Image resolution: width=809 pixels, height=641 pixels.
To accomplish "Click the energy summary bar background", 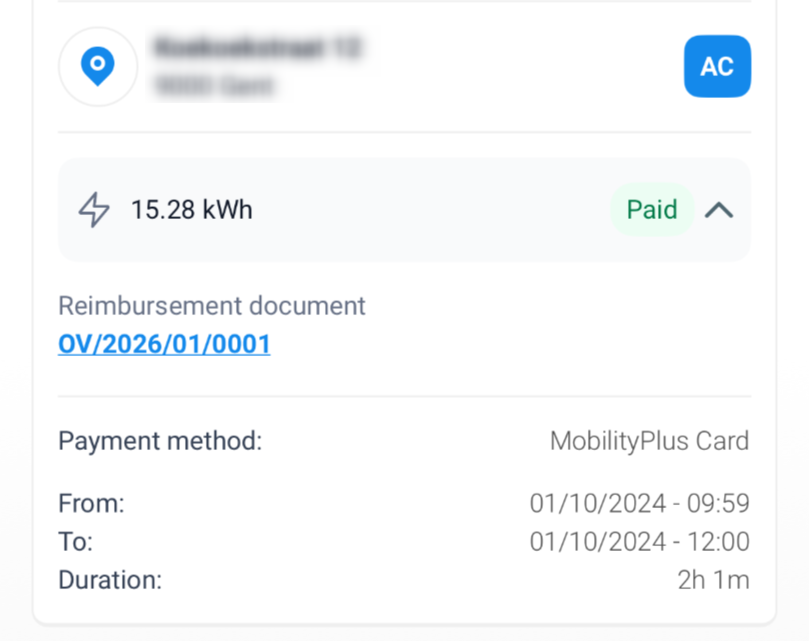I will pos(404,210).
